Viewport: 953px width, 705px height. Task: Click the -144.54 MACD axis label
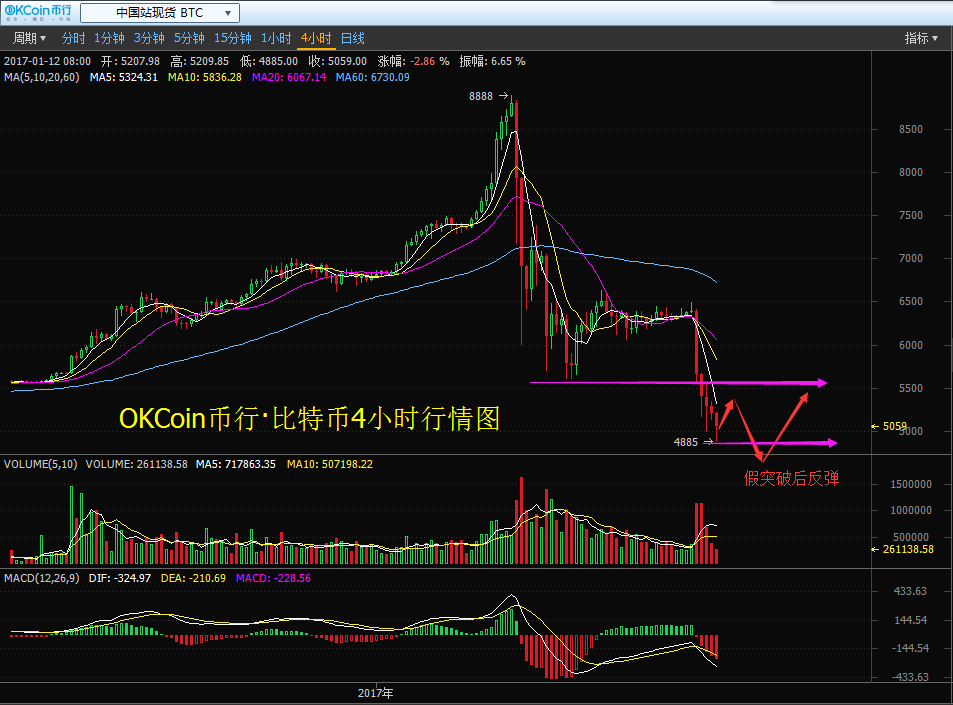[909, 648]
